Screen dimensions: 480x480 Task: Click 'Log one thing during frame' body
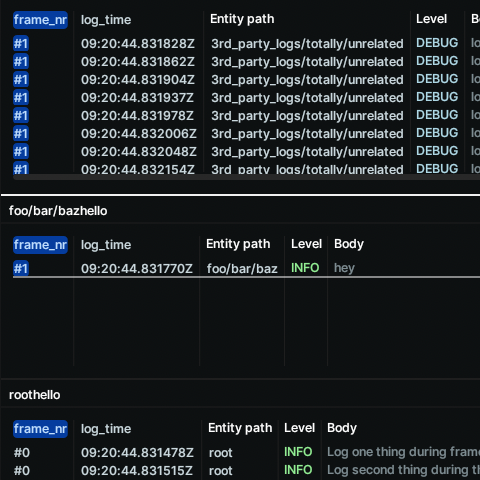point(403,452)
